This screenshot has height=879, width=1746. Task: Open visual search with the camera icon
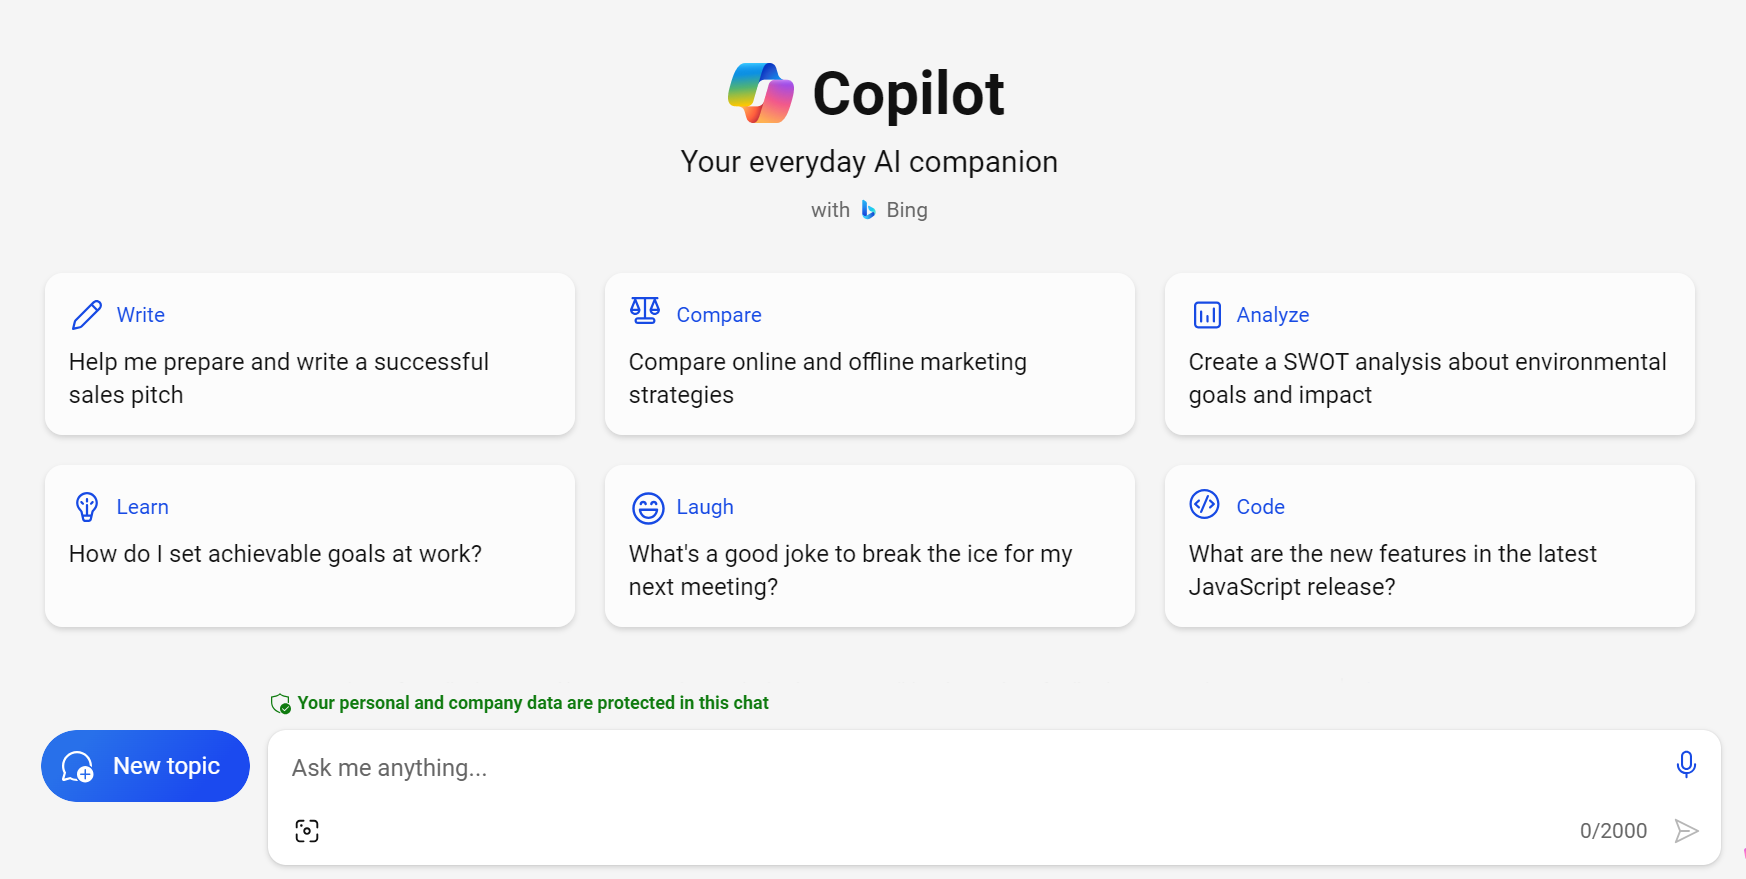coord(306,830)
